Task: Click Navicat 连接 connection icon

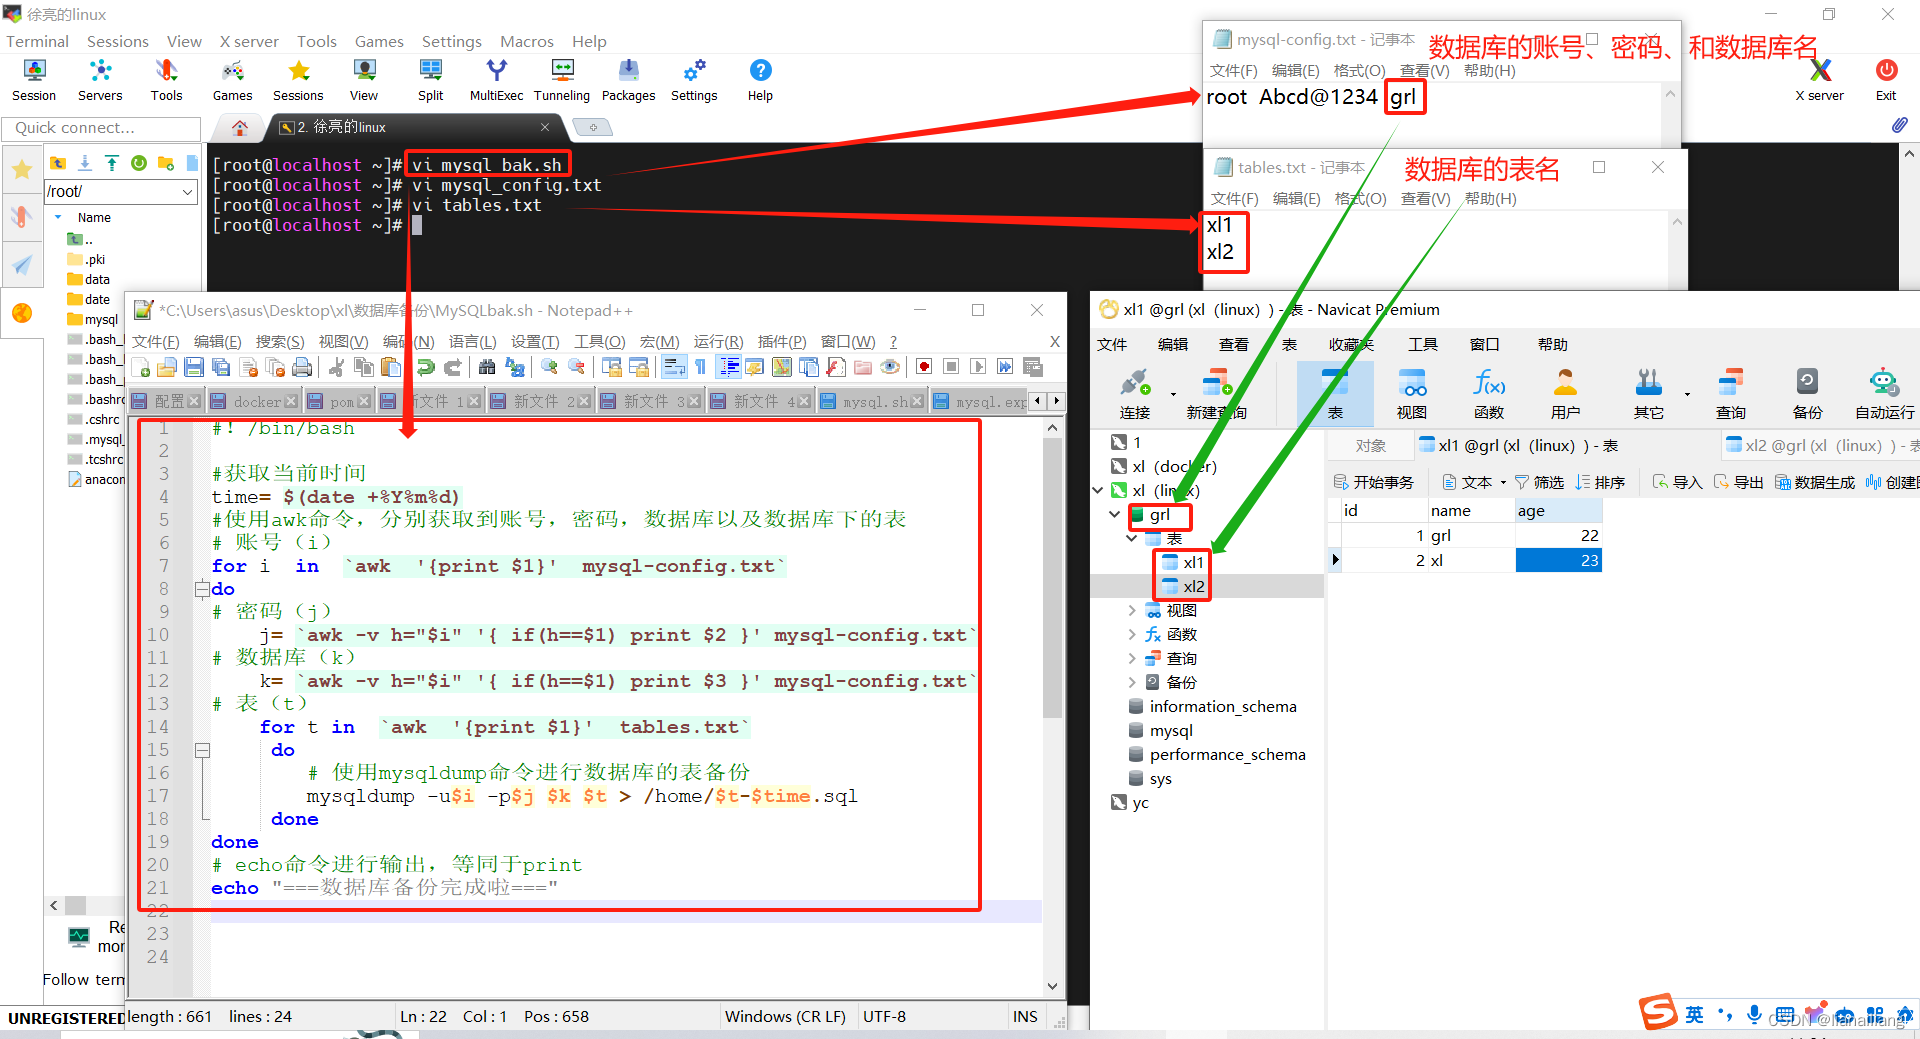Action: point(1135,394)
